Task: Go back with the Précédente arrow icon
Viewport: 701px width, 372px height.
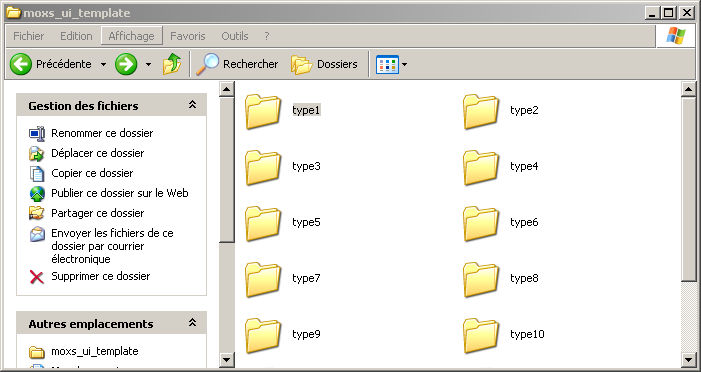Action: pyautogui.click(x=21, y=64)
